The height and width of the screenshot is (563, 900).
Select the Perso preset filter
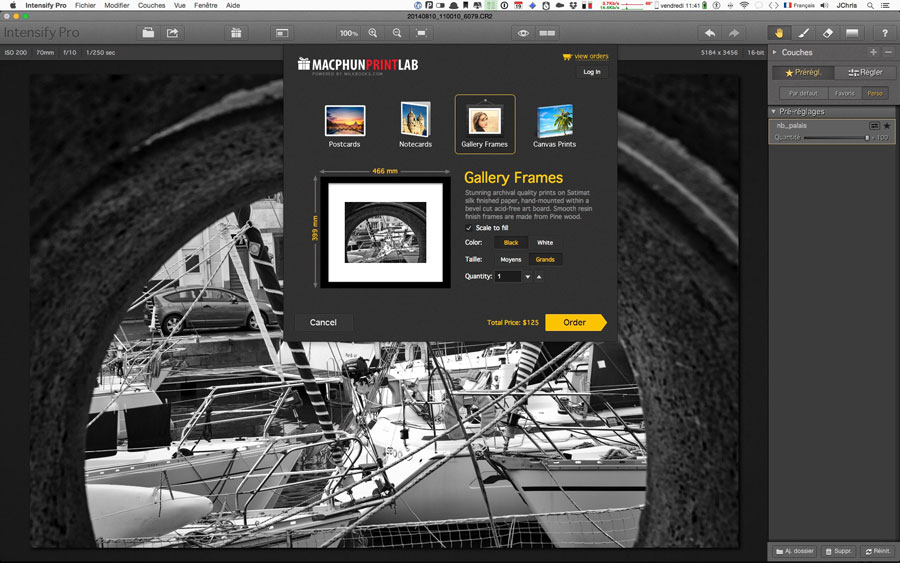(x=875, y=93)
